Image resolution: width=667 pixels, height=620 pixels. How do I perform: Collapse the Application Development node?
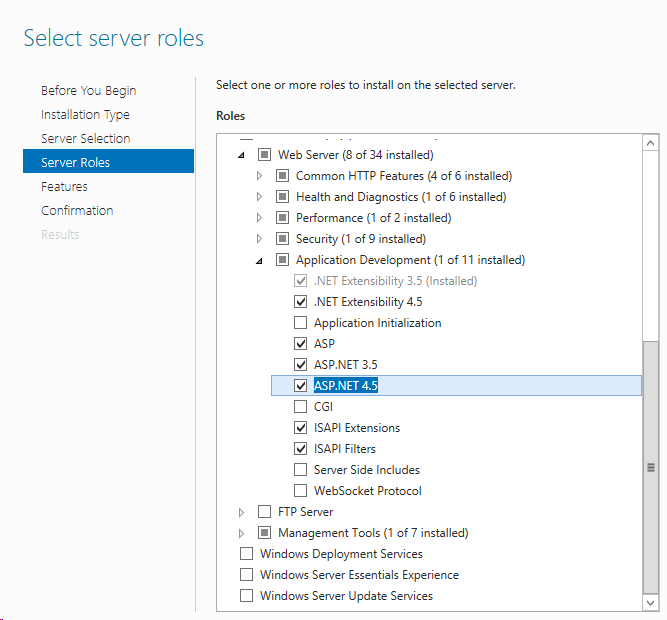pos(260,261)
